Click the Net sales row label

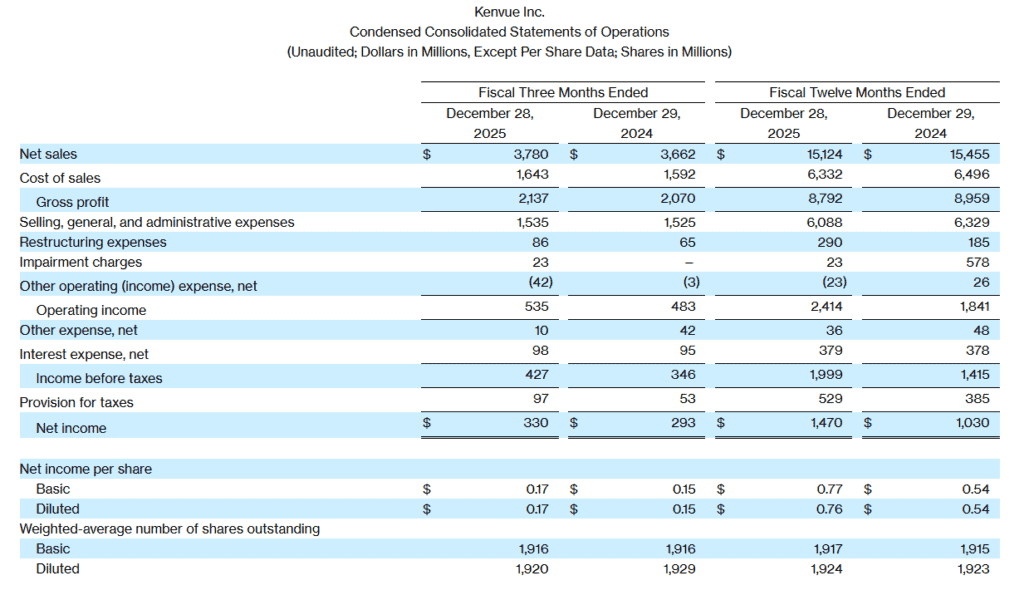(48, 154)
